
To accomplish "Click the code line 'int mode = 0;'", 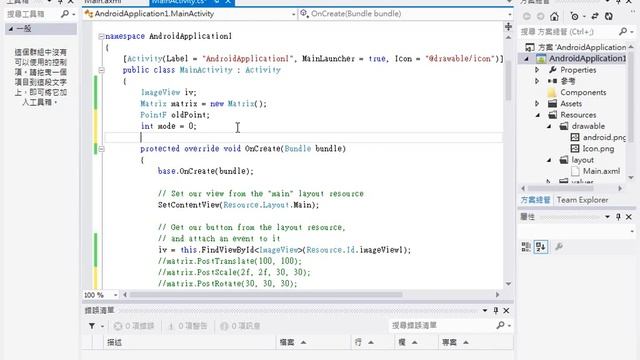I will 169,126.
